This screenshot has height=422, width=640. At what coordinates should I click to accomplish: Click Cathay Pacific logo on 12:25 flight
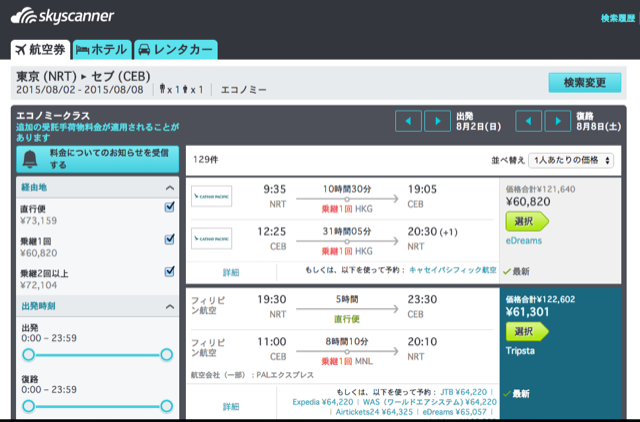coord(211,238)
